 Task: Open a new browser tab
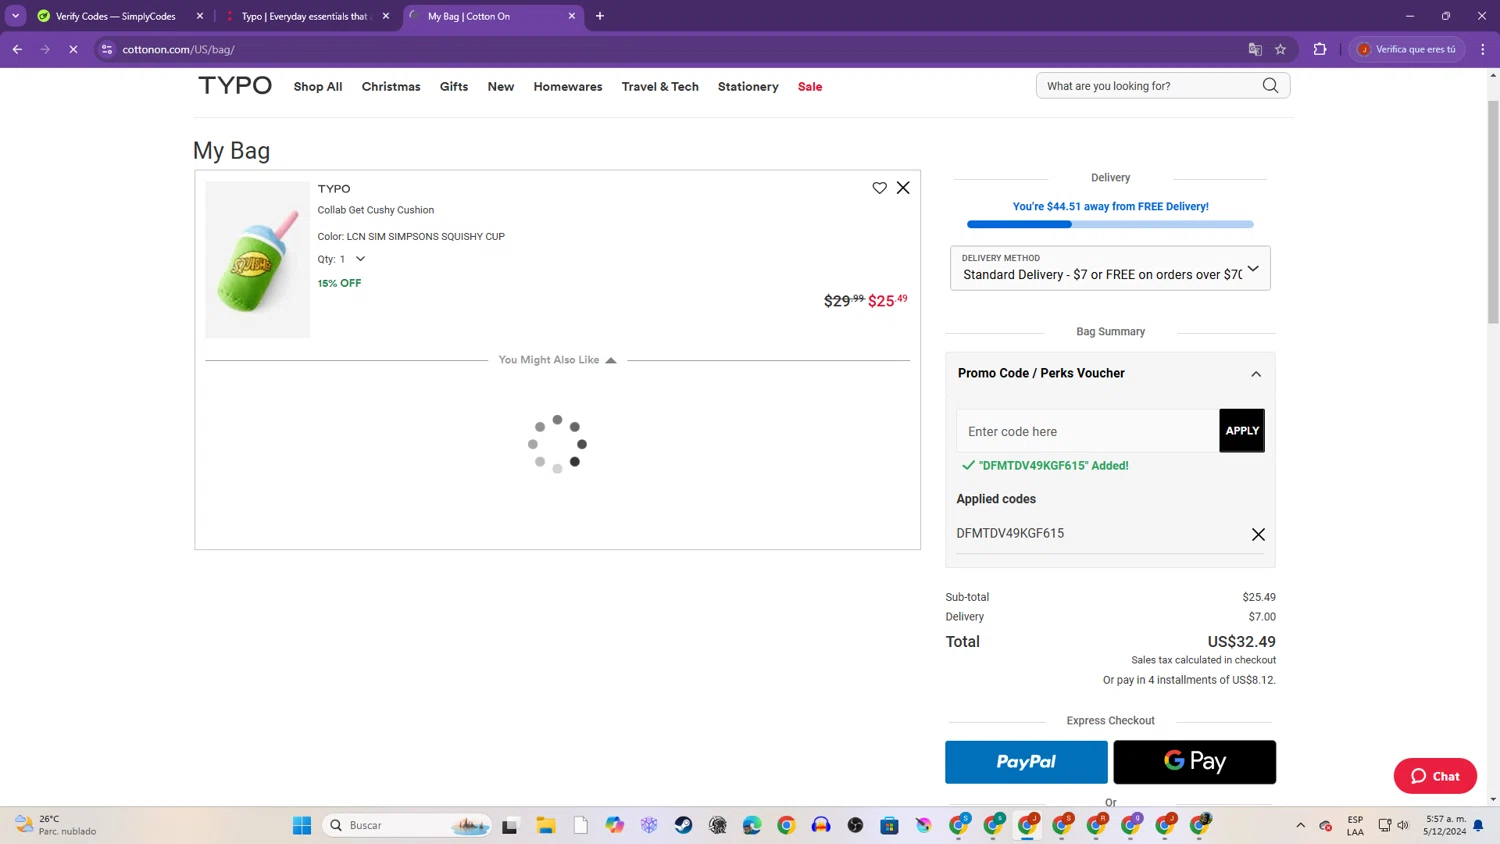tap(600, 16)
